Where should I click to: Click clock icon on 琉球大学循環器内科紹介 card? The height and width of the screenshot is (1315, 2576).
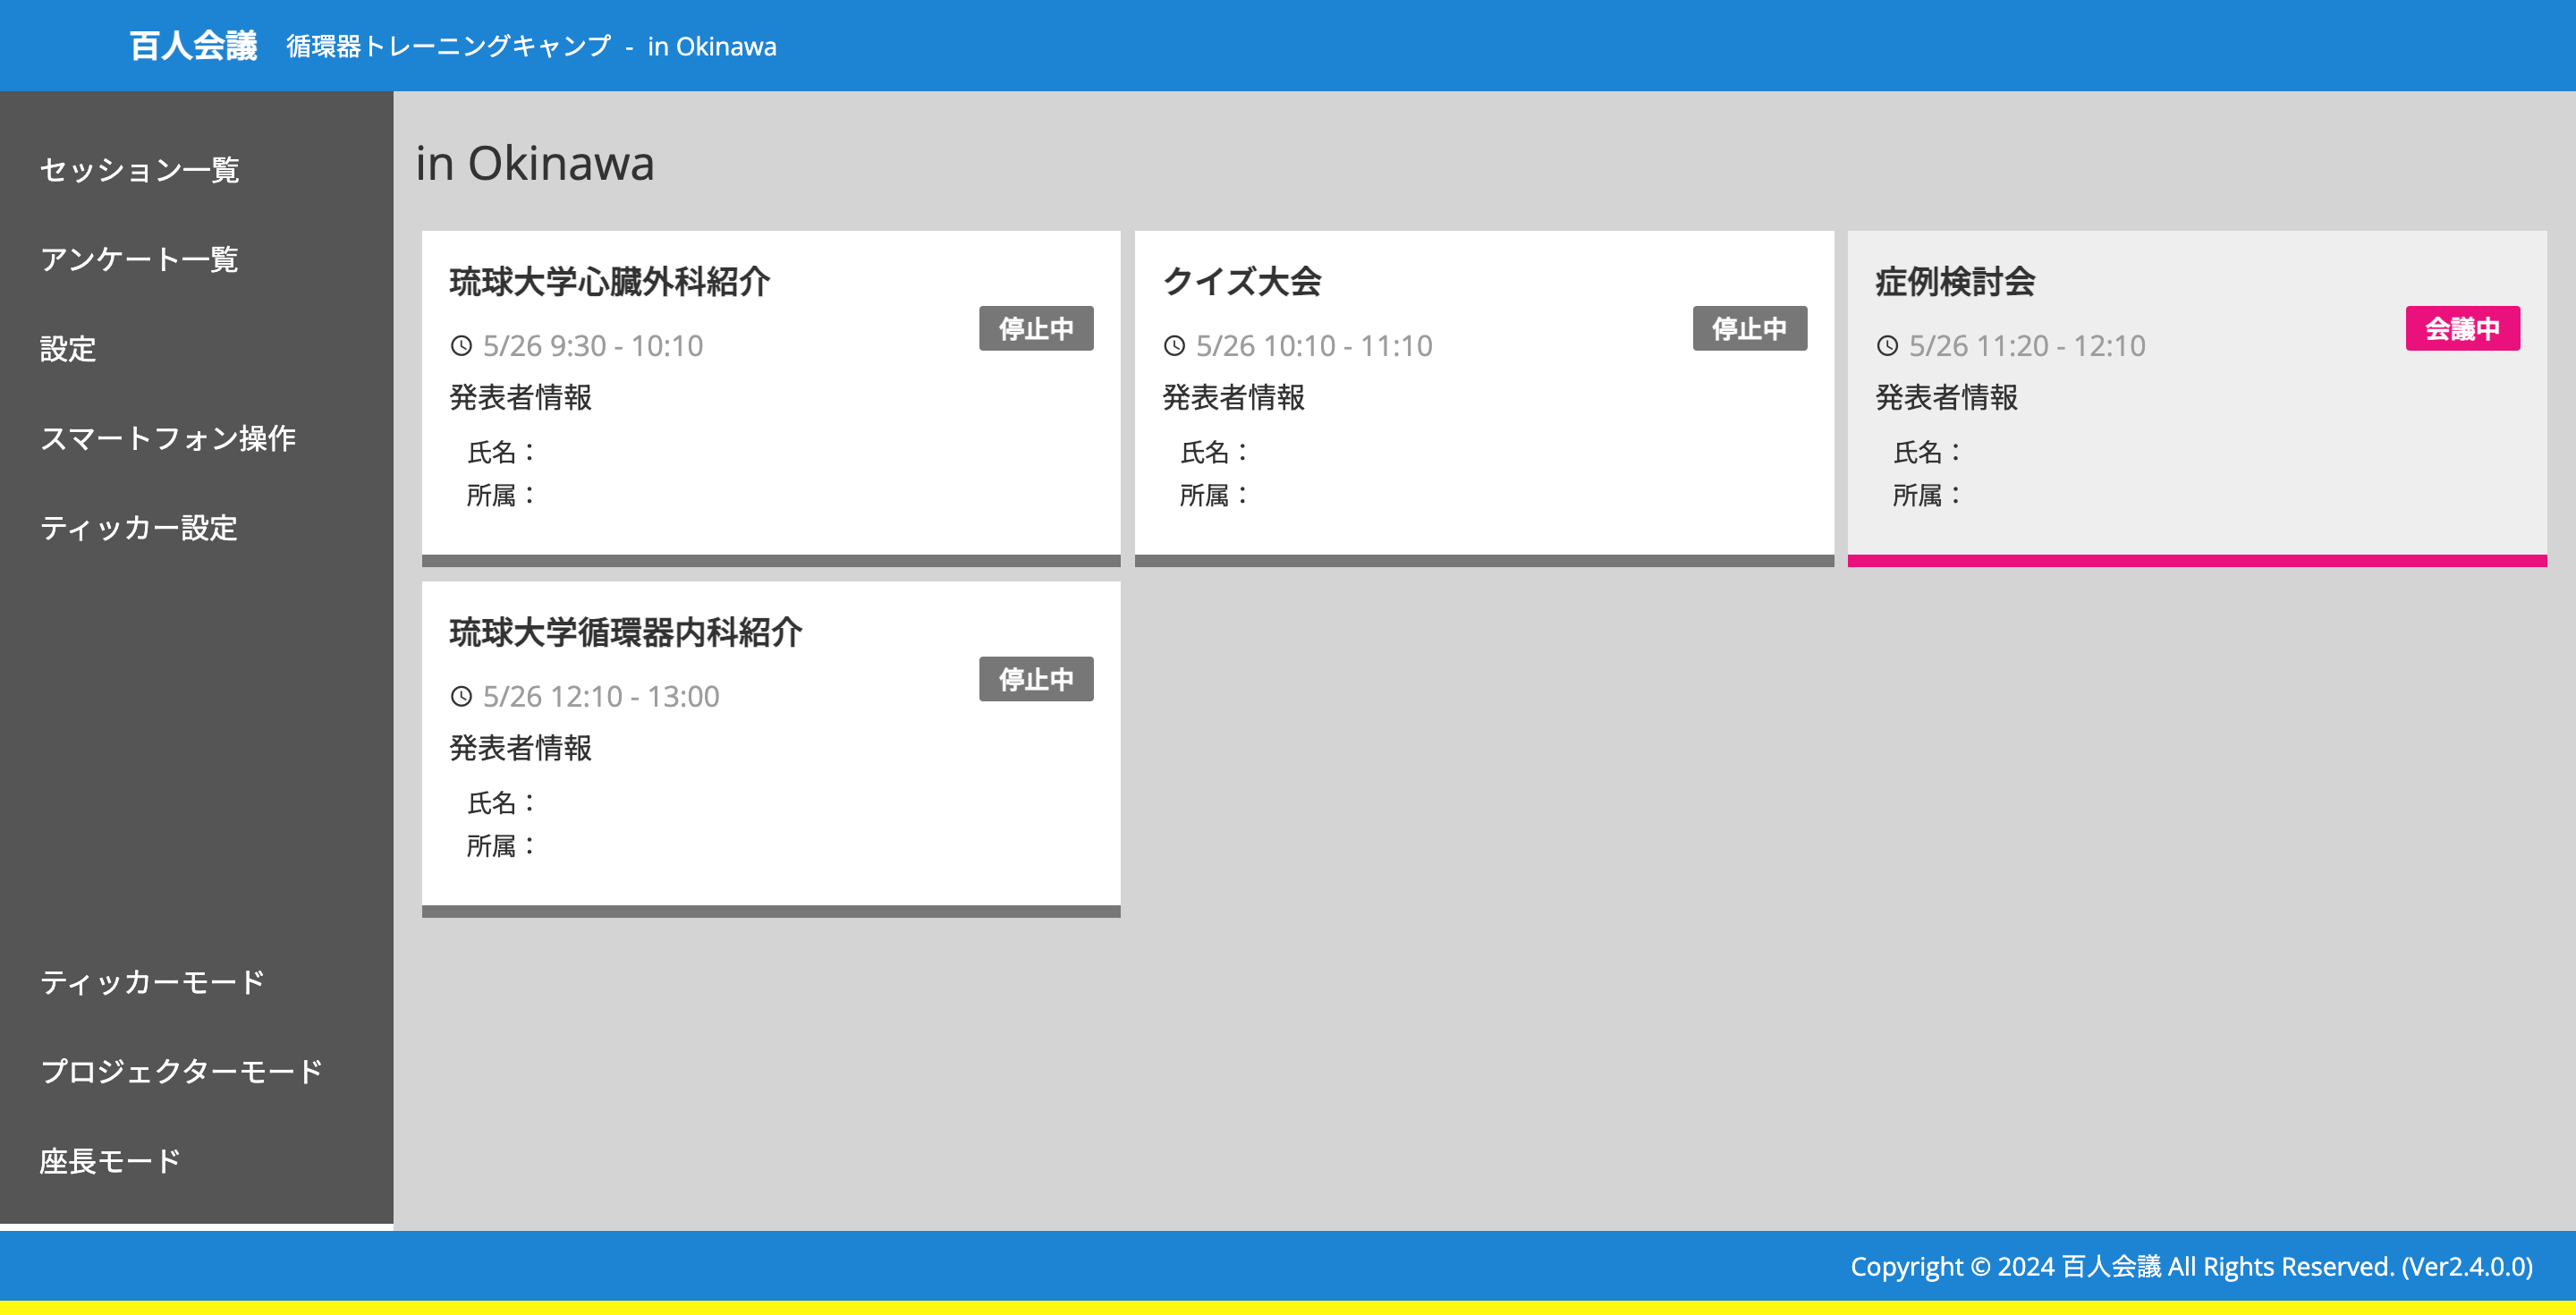(461, 696)
